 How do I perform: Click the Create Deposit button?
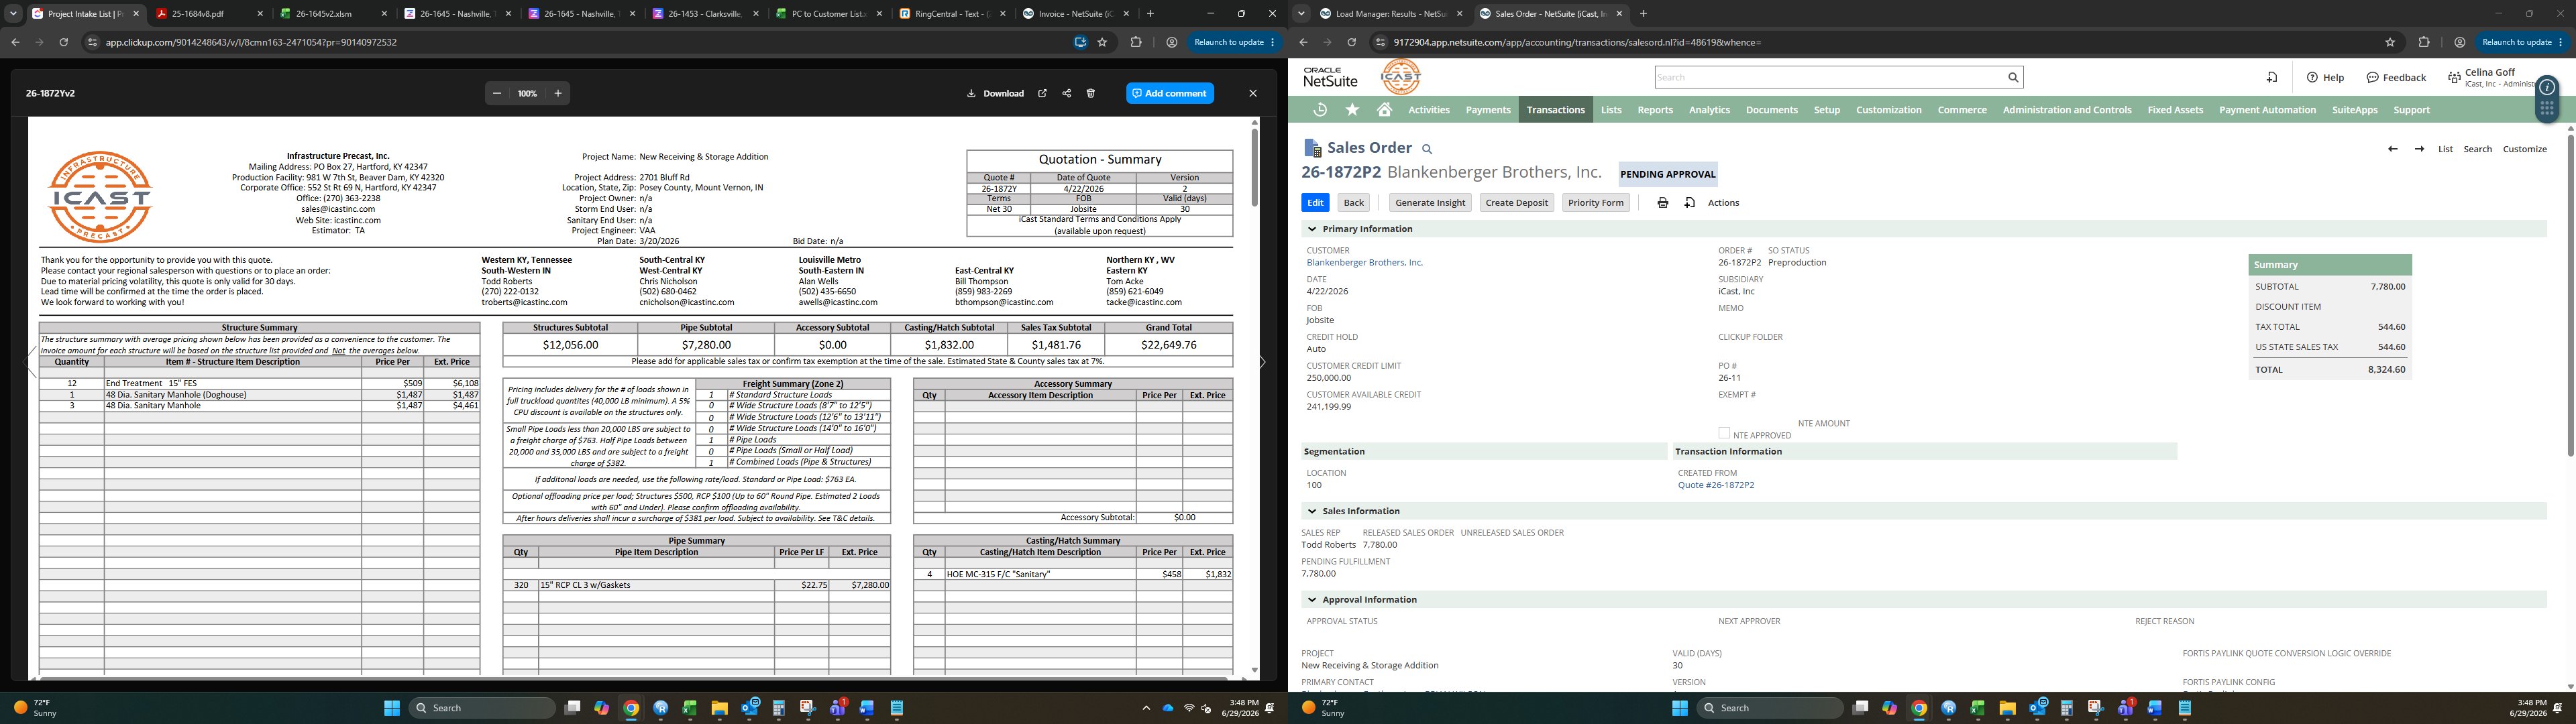click(1516, 203)
